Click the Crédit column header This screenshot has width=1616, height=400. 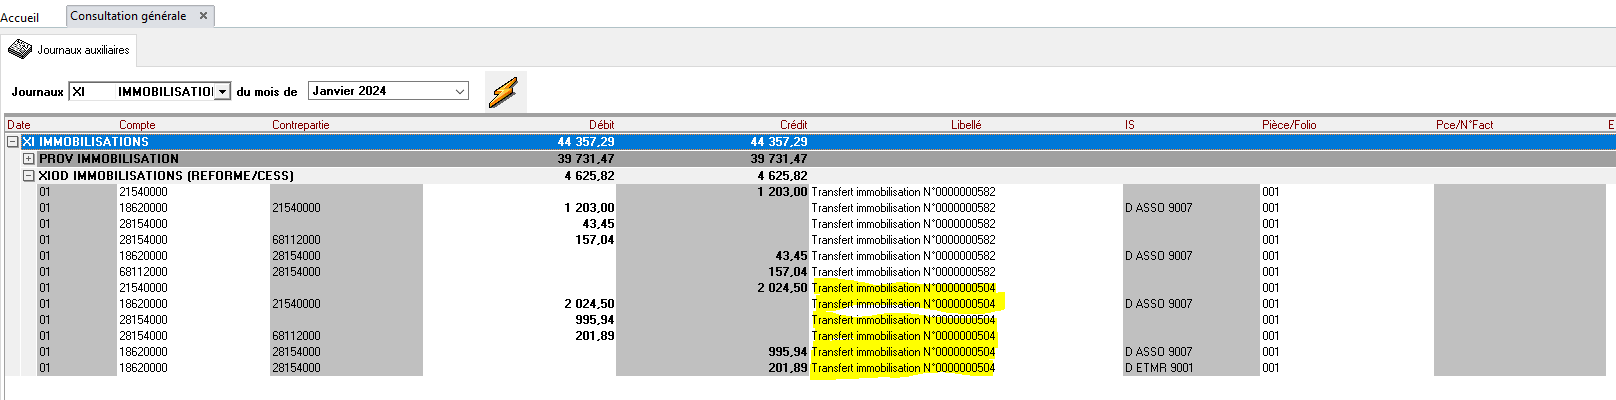click(x=793, y=125)
